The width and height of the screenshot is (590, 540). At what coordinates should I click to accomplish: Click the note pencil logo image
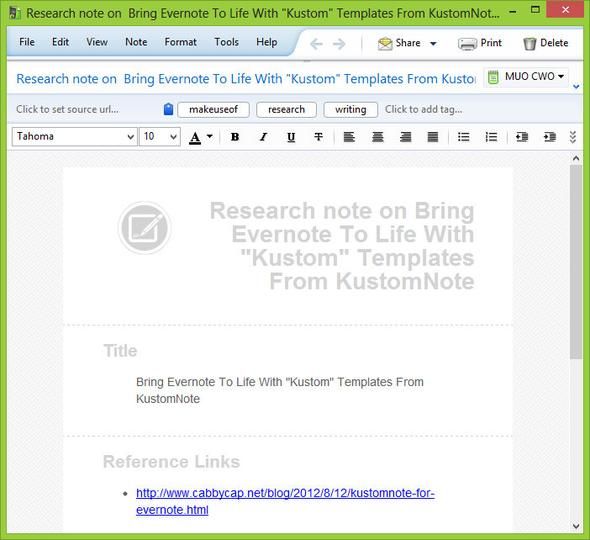coord(145,228)
